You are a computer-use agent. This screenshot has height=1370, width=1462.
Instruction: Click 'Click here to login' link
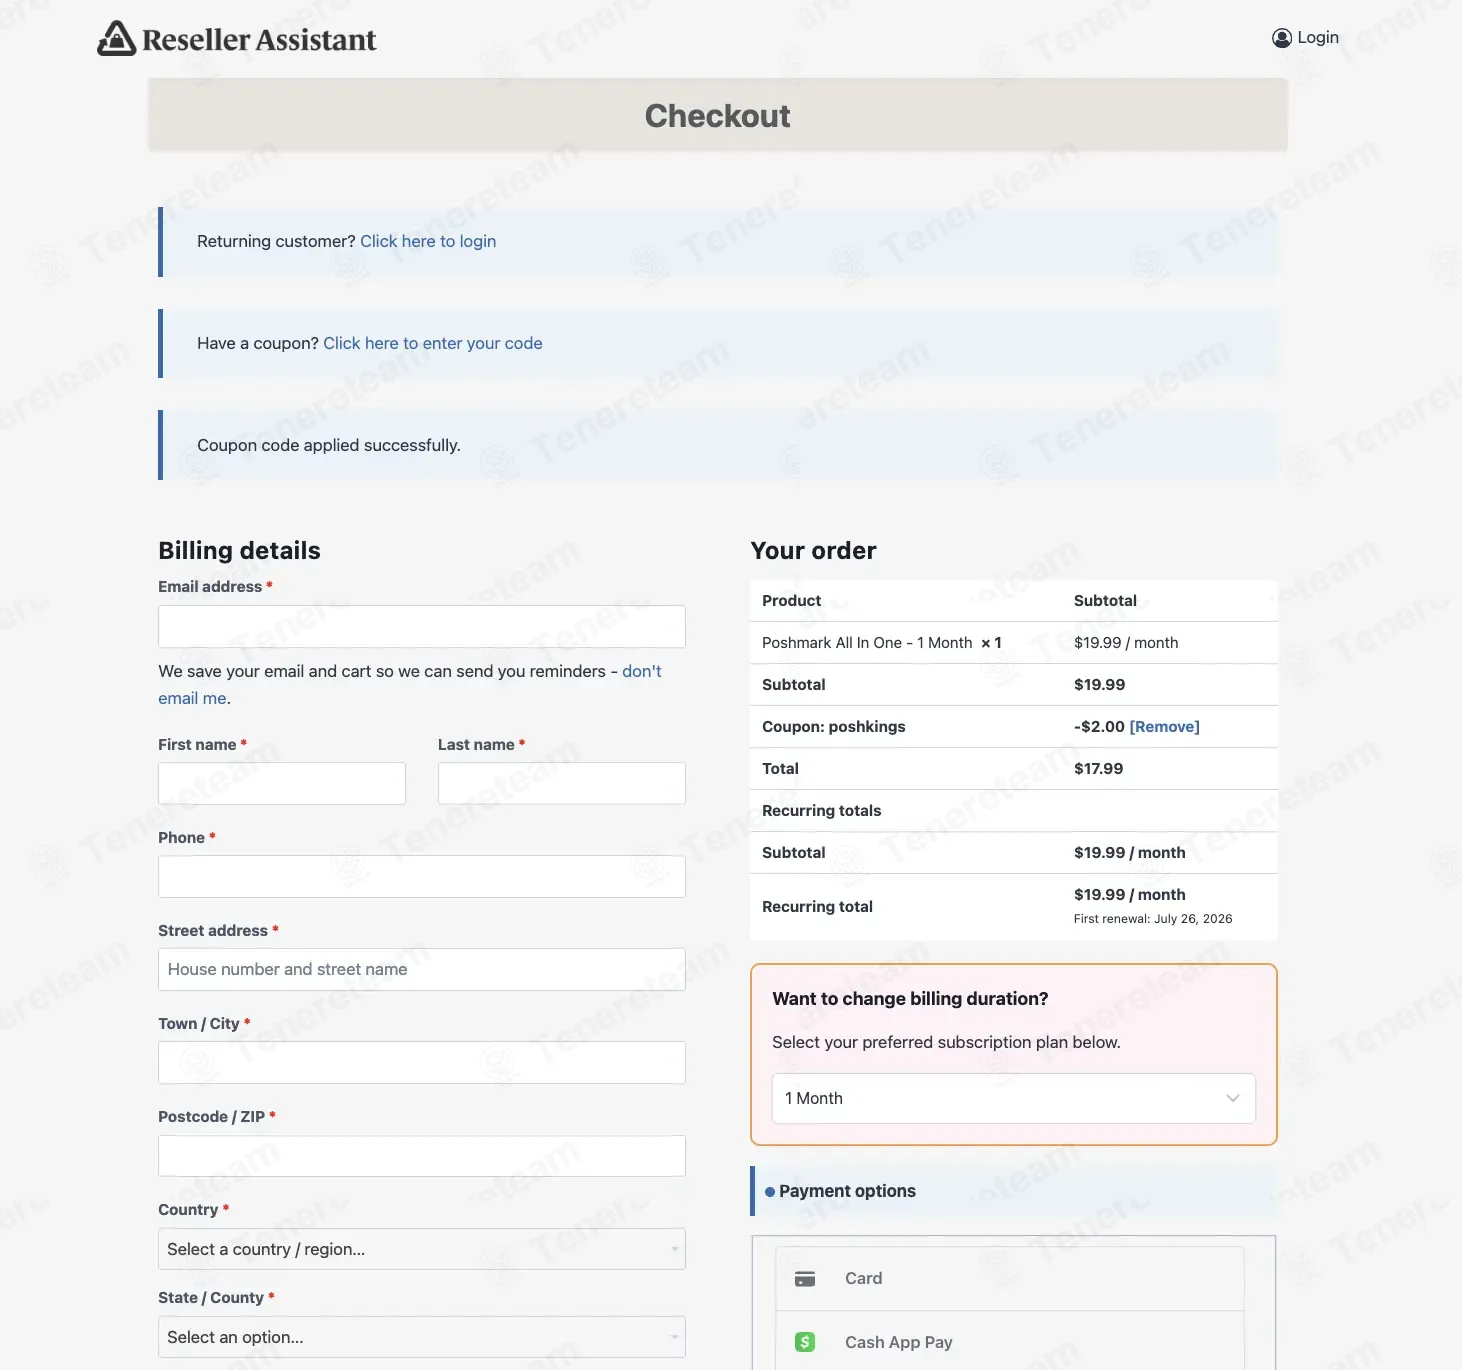[x=428, y=241]
